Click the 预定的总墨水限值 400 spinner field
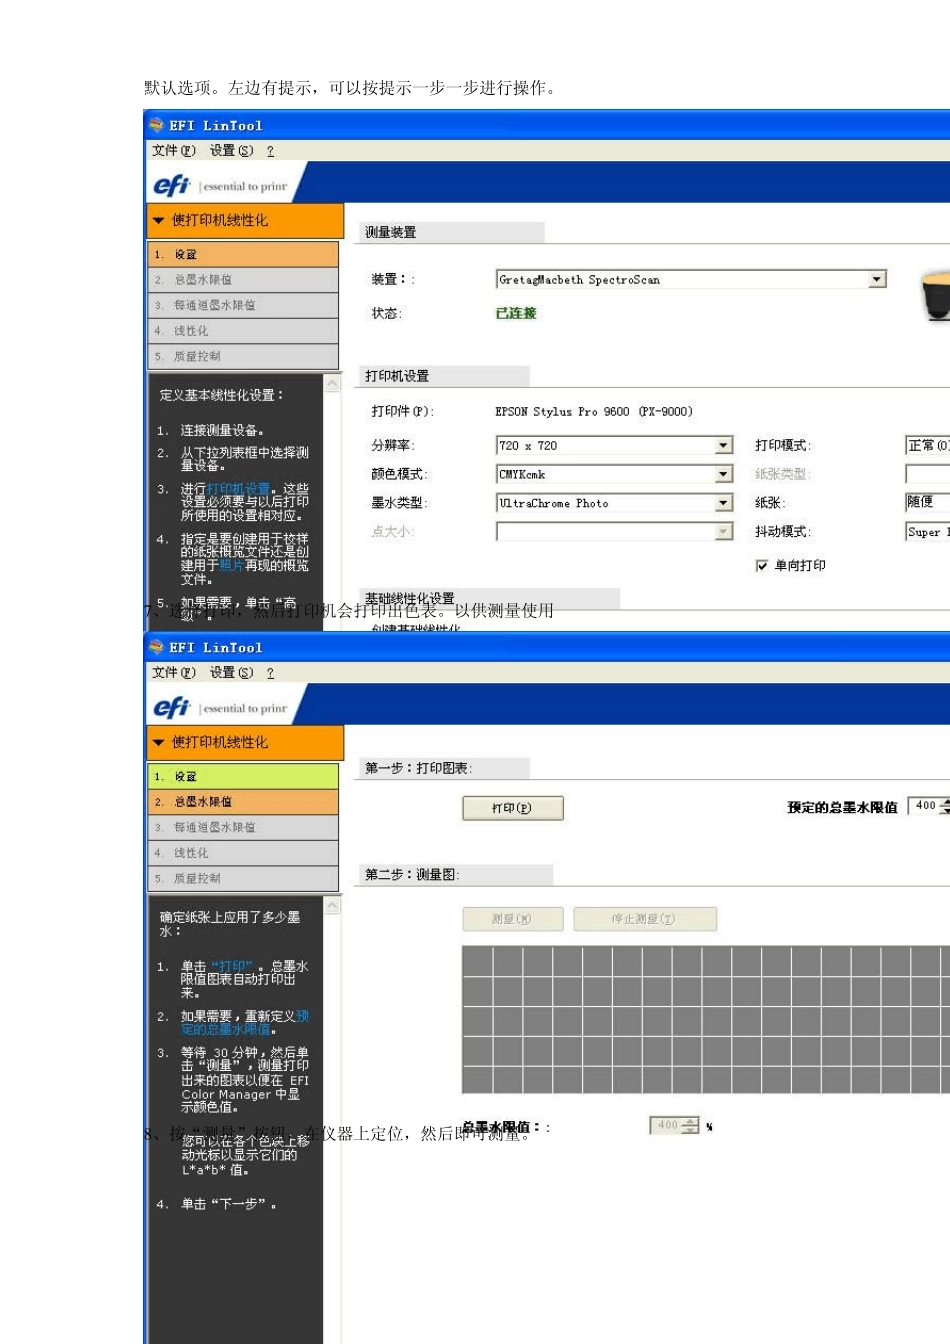950x1344 pixels. pos(930,806)
